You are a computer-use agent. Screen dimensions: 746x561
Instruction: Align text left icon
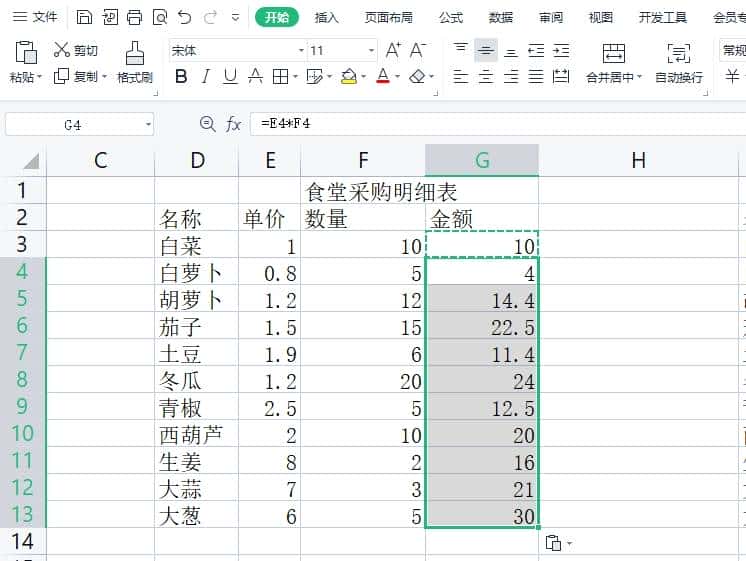coord(460,76)
